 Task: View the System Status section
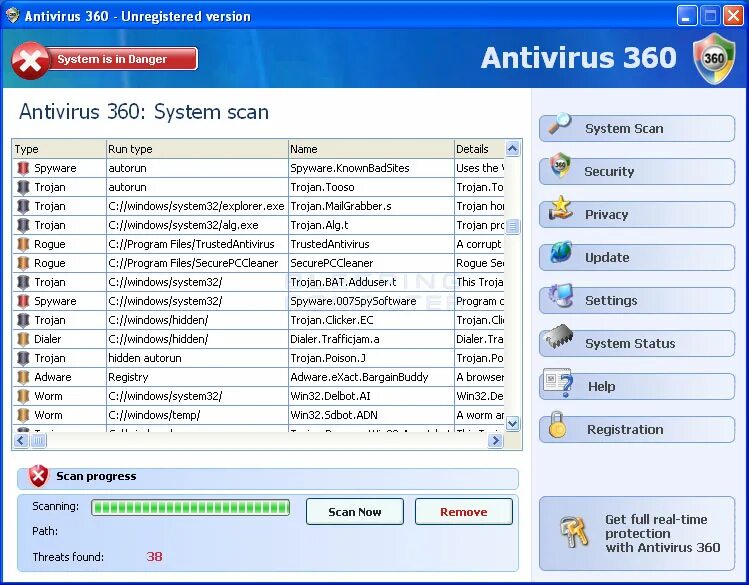click(x=637, y=343)
